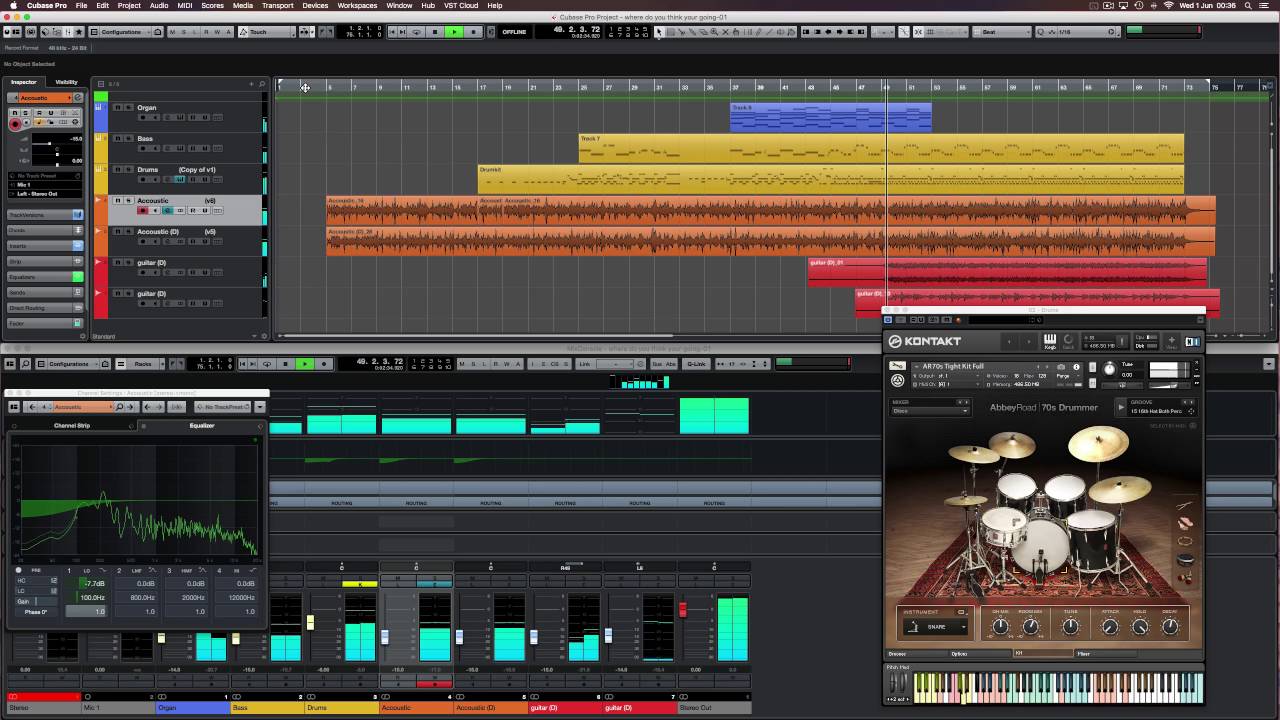1280x720 pixels.
Task: Click the DECAY knob in Kontakt drummer
Action: point(1169,626)
